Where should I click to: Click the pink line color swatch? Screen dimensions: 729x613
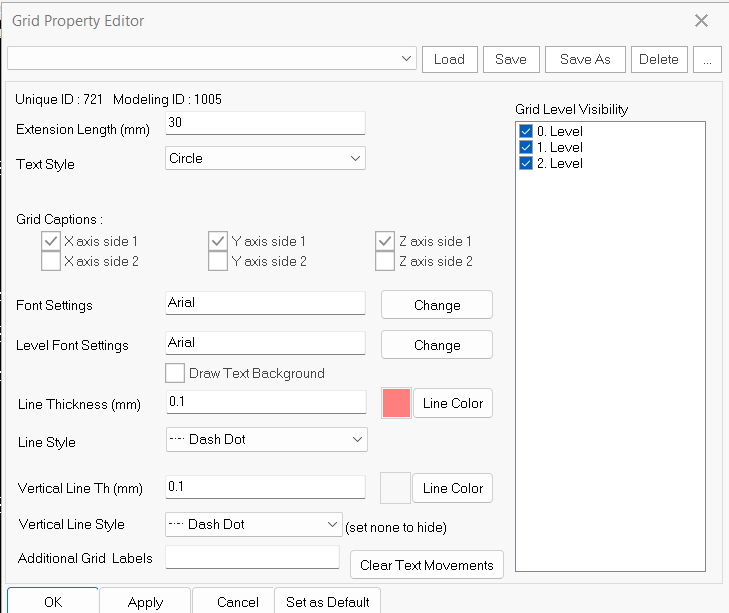pyautogui.click(x=396, y=403)
